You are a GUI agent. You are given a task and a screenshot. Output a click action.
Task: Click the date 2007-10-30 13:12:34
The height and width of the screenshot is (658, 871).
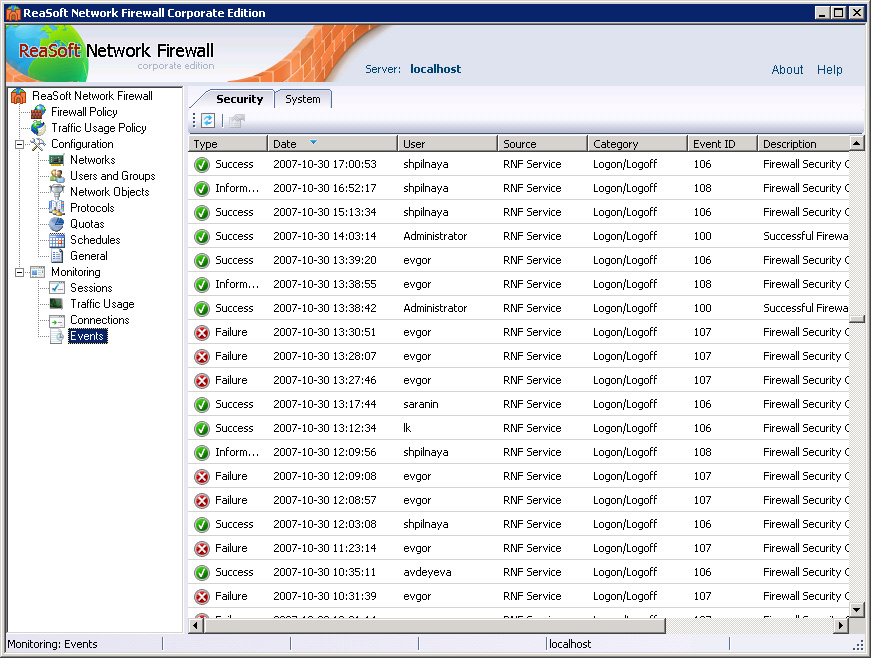(x=324, y=428)
